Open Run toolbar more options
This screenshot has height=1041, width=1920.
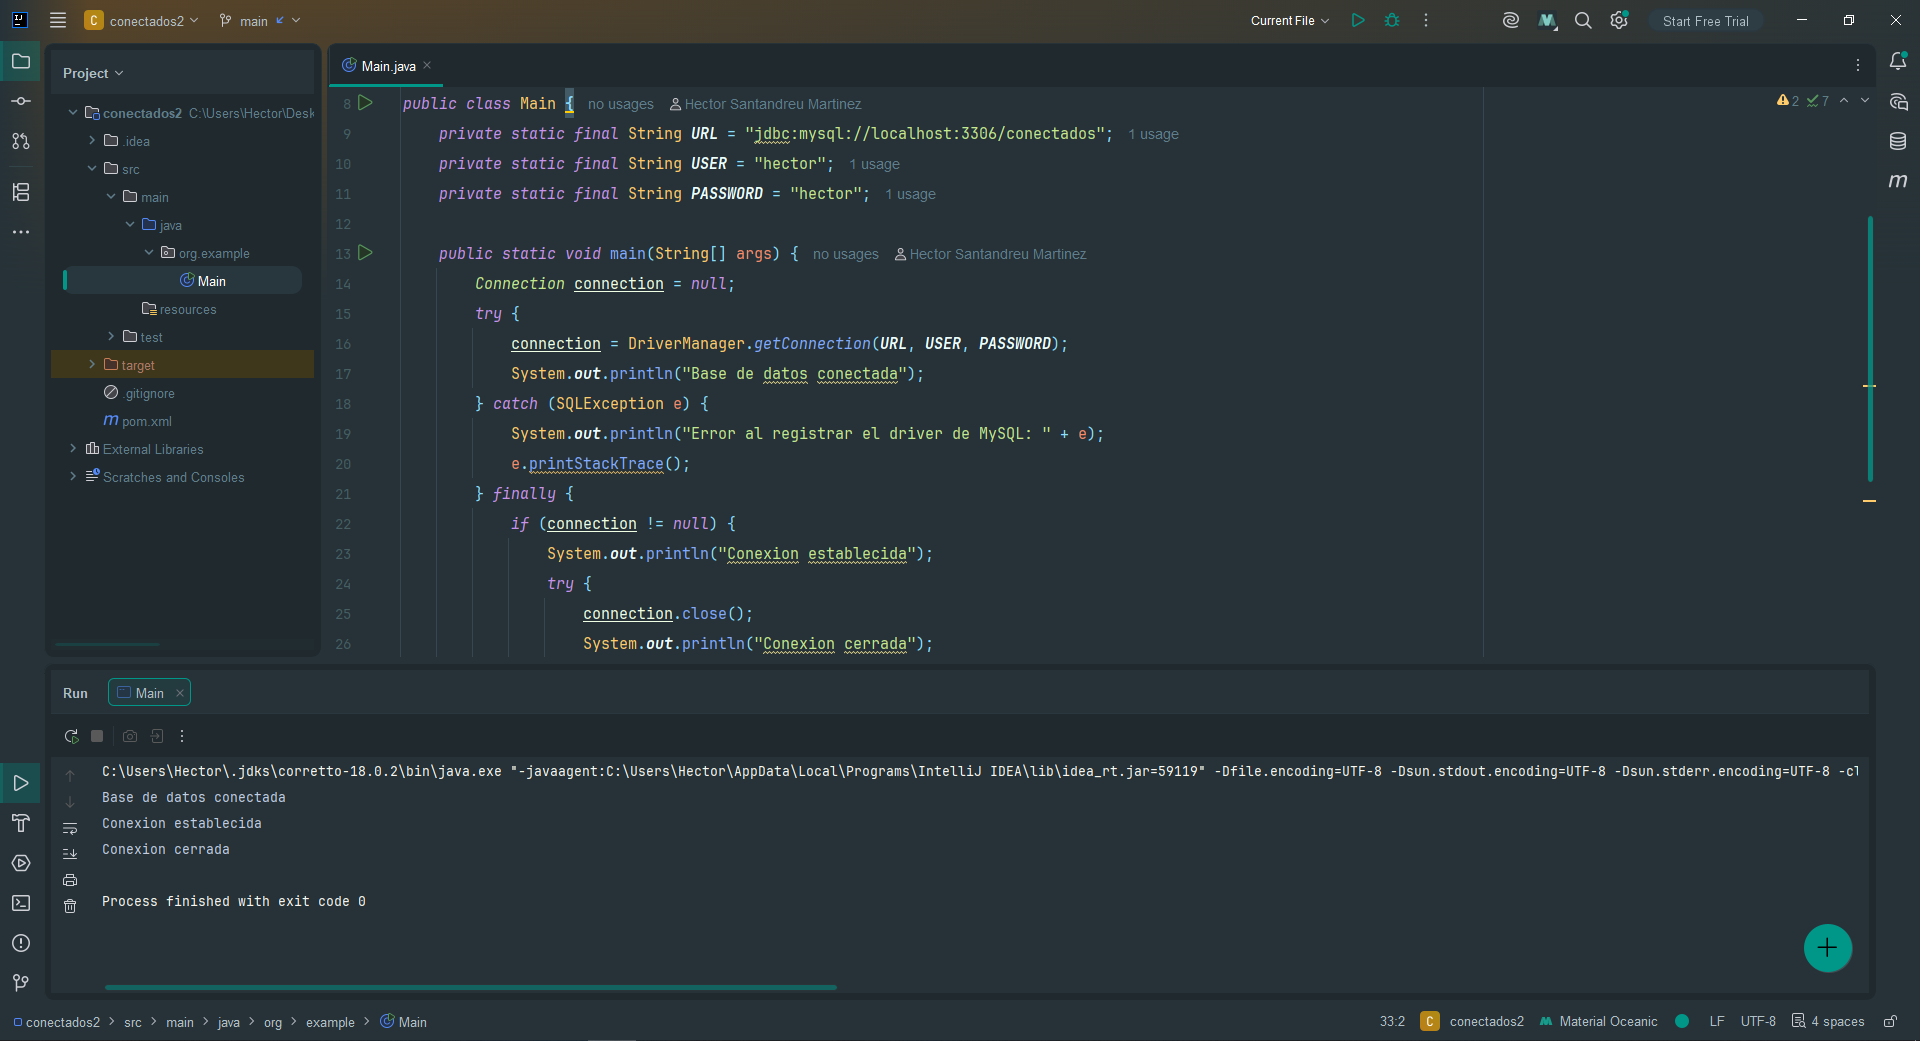(182, 736)
